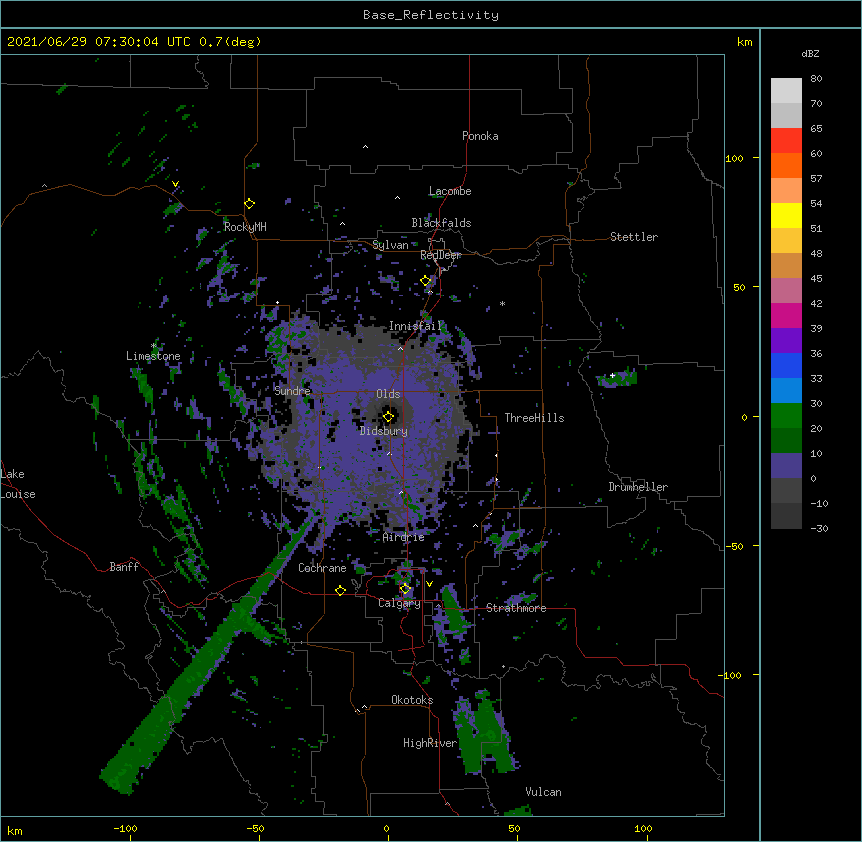Viewport: 862px width, 842px height.
Task: Click the dBZ legend heading
Action: click(810, 54)
